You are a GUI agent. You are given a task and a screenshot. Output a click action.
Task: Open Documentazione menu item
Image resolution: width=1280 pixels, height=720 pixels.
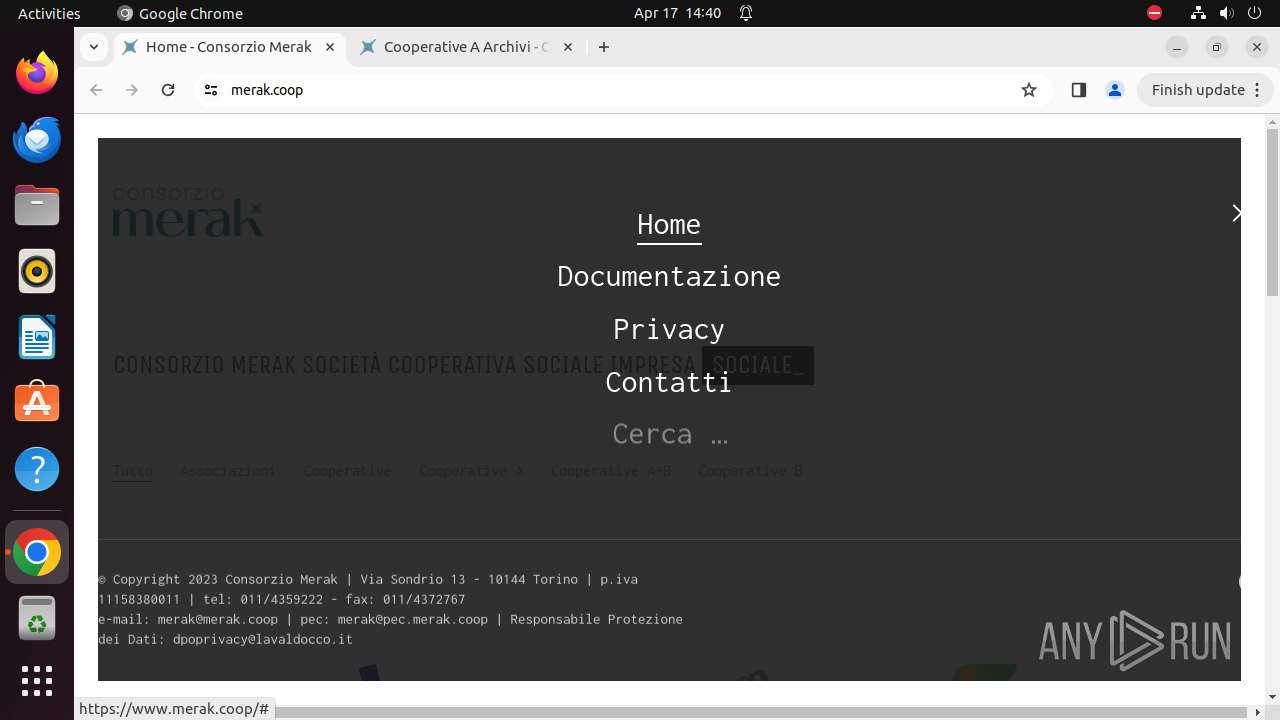coord(669,276)
